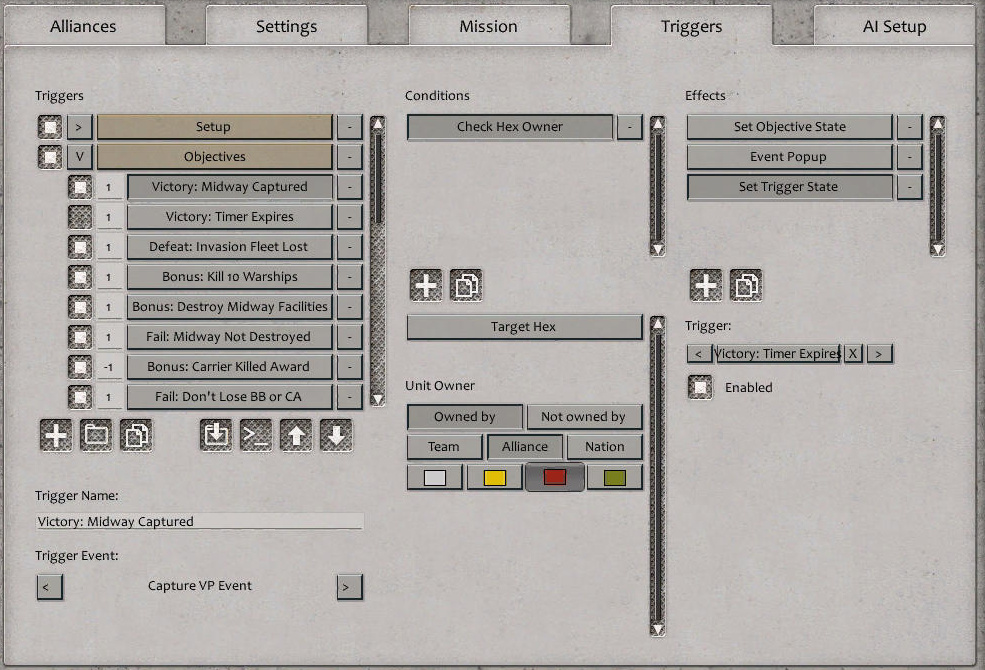Cycle Trigger Event with right arrow
Viewport: 985px width, 670px height.
(x=350, y=587)
